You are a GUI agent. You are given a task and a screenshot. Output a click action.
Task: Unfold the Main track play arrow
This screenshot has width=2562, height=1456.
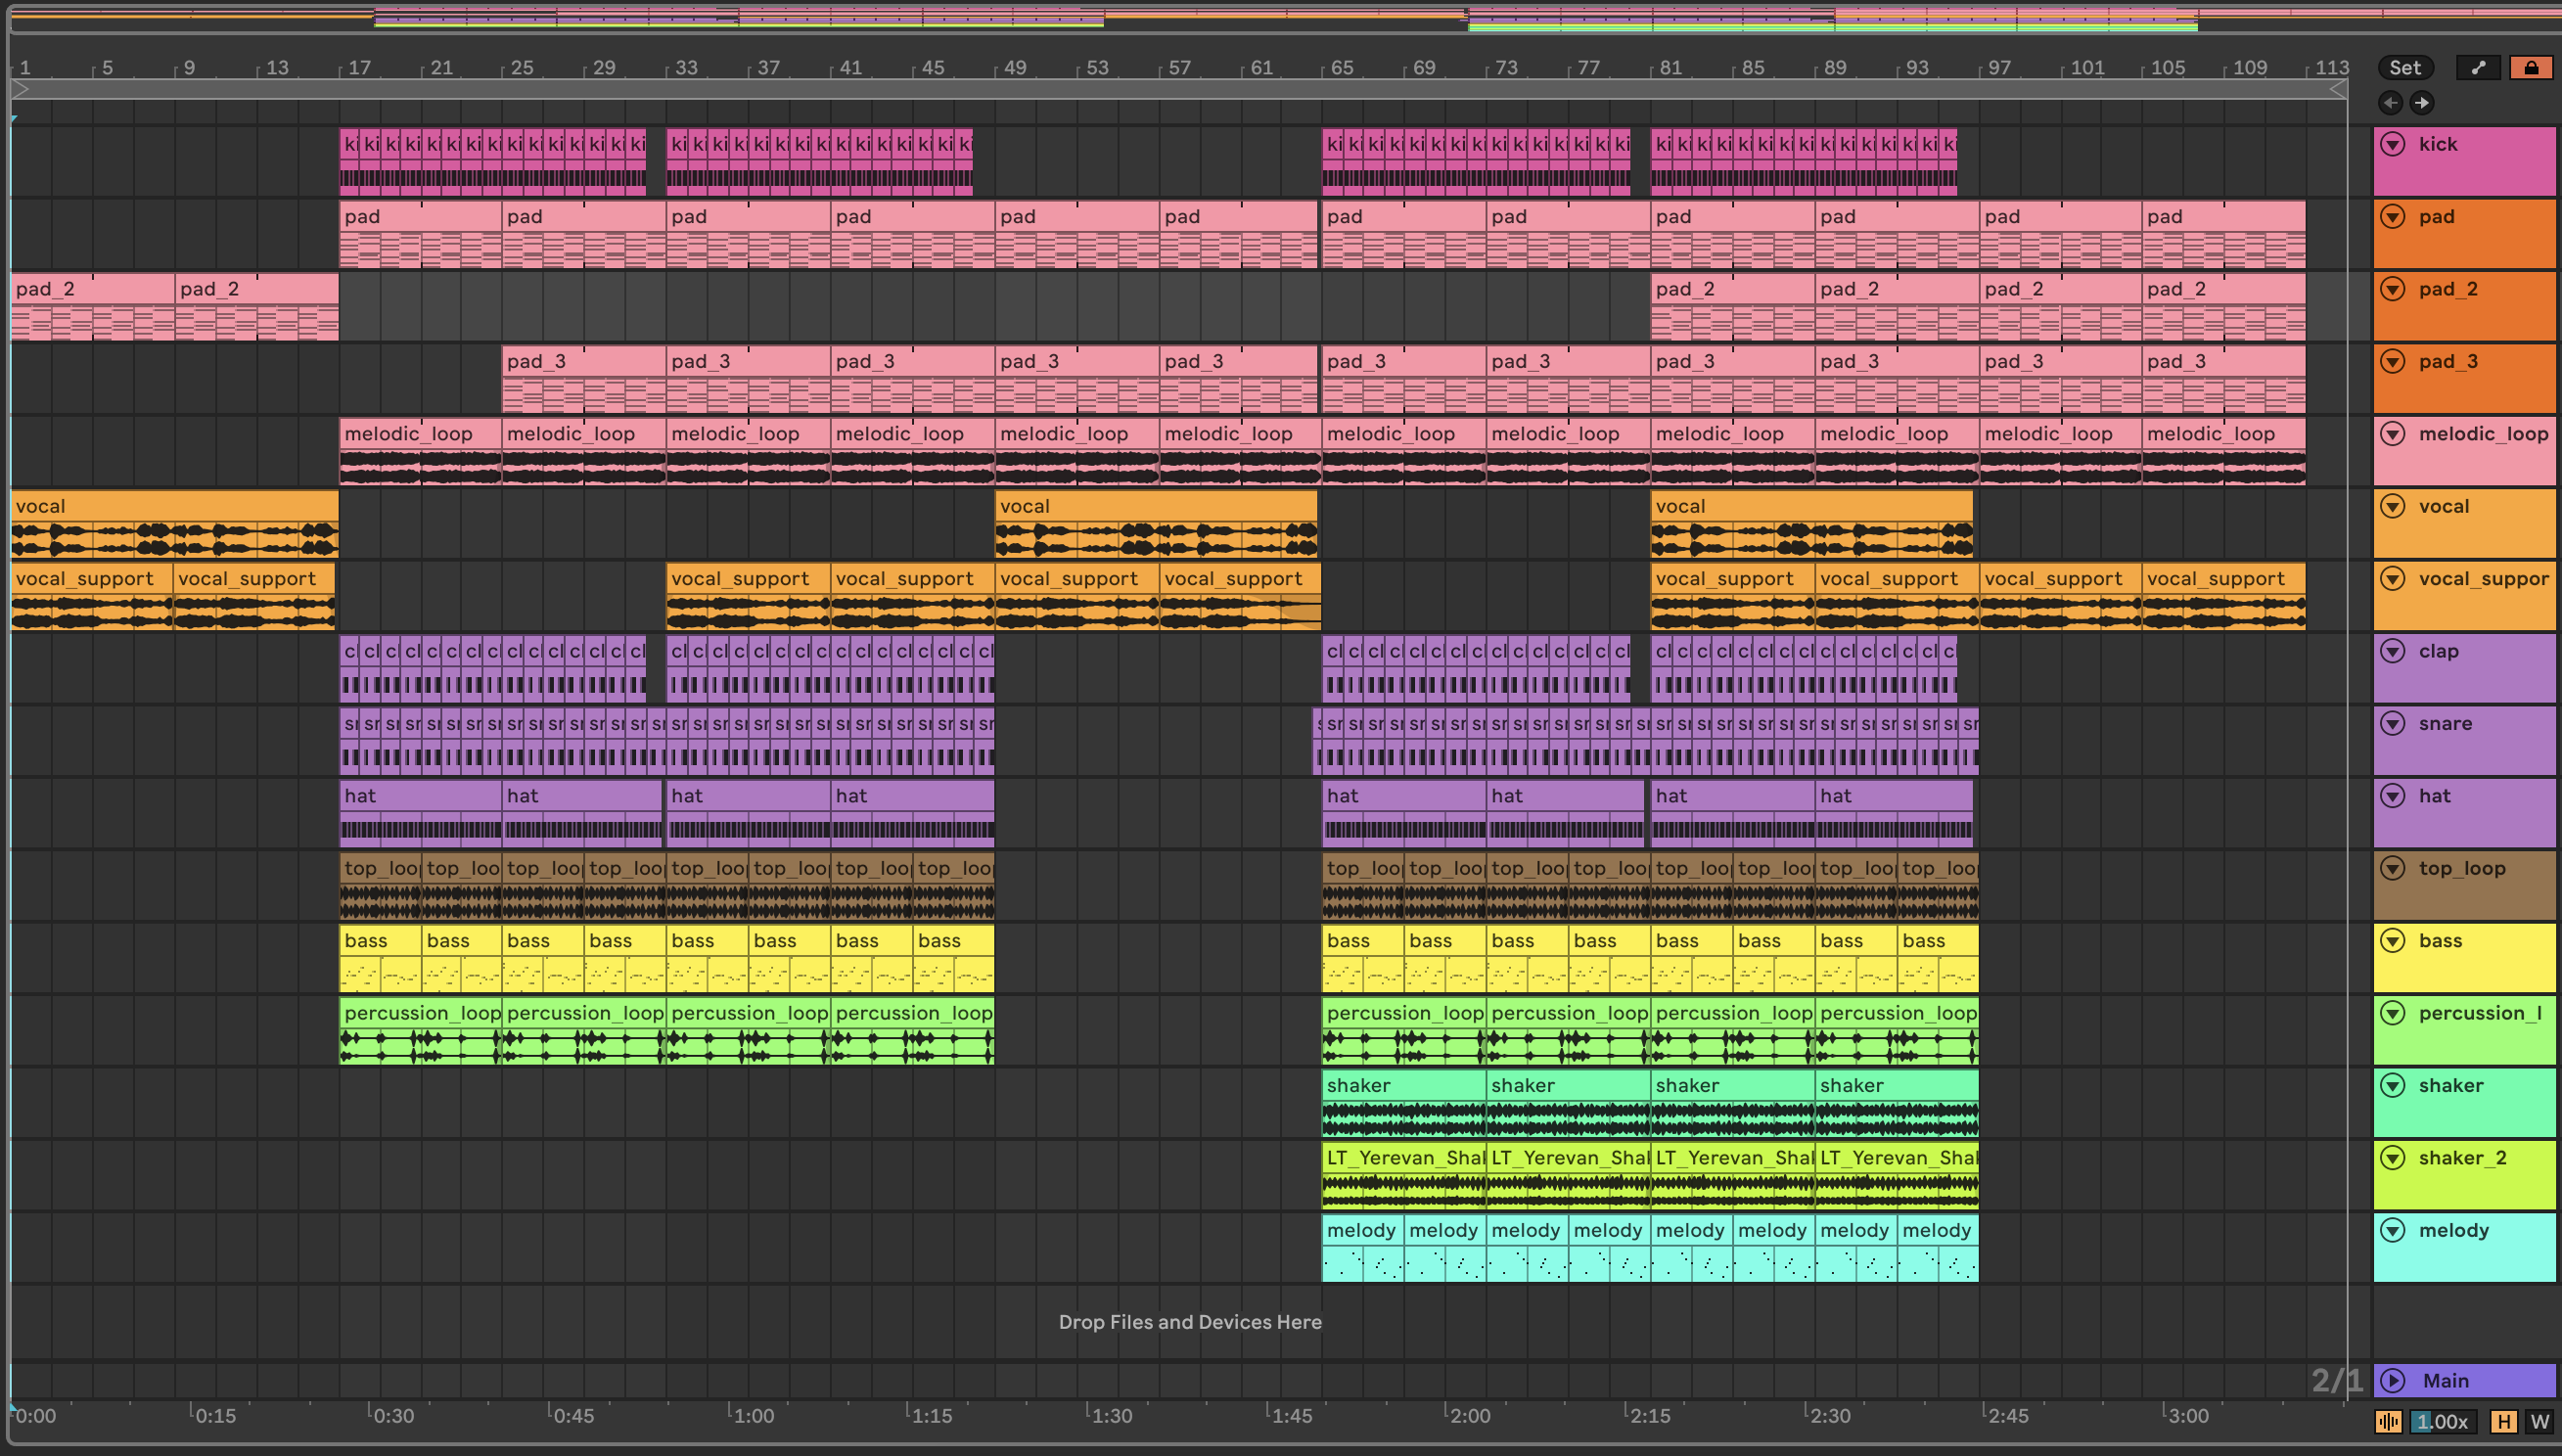click(2392, 1381)
